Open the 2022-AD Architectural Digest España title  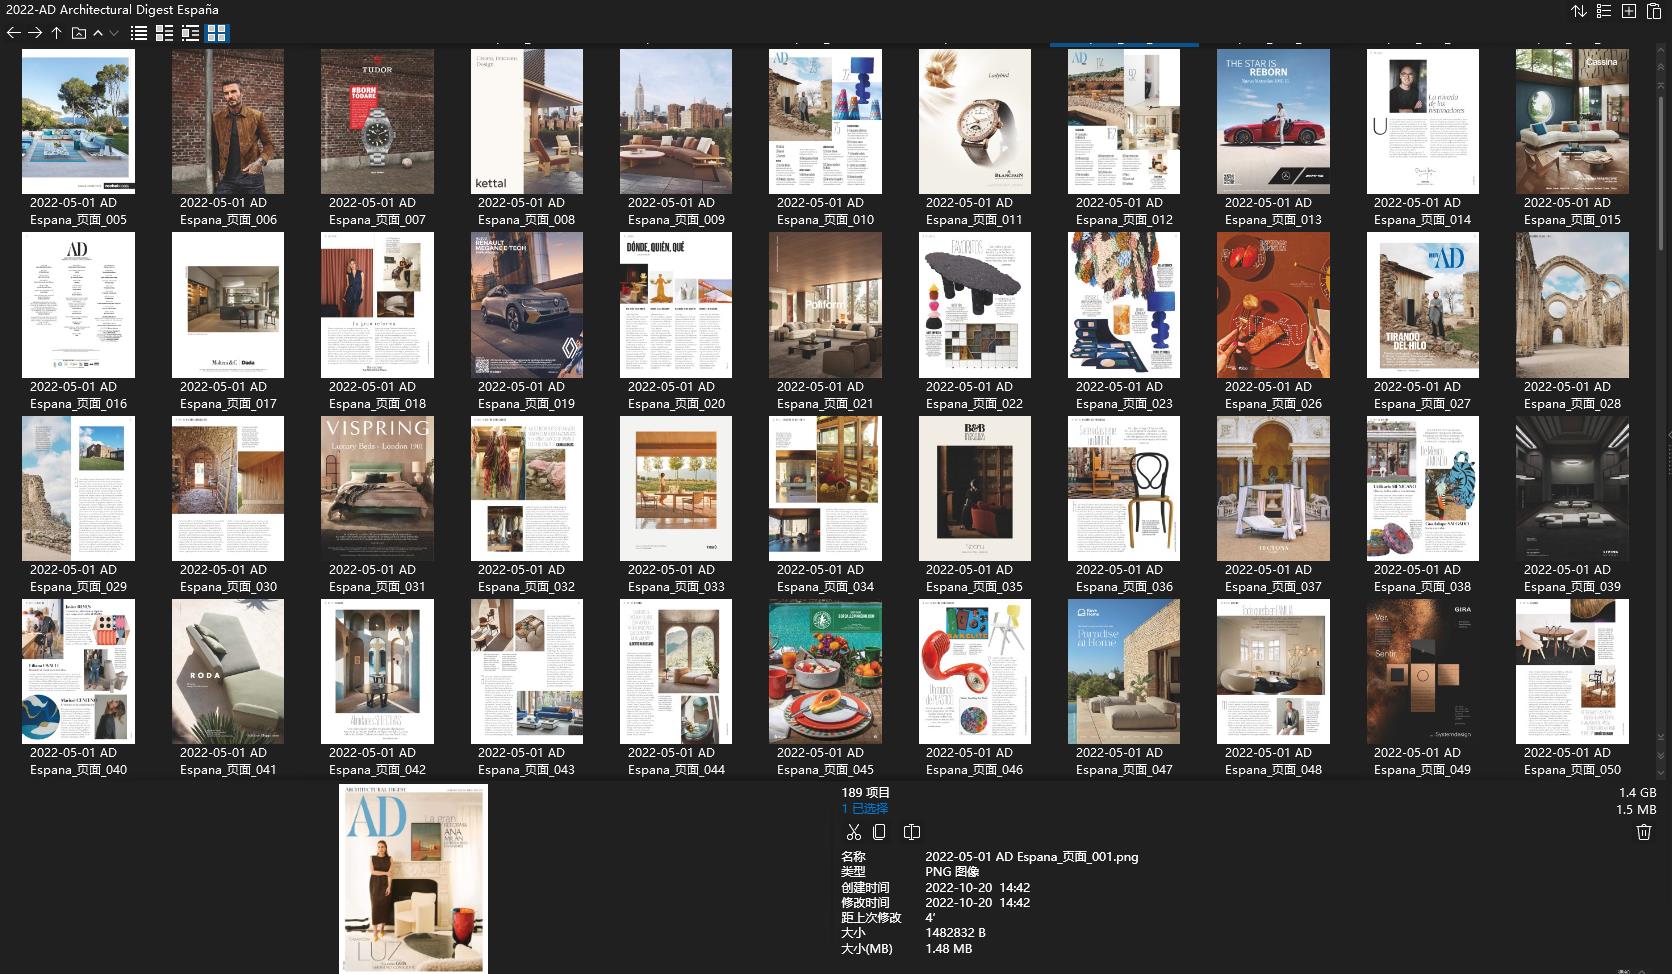111,9
